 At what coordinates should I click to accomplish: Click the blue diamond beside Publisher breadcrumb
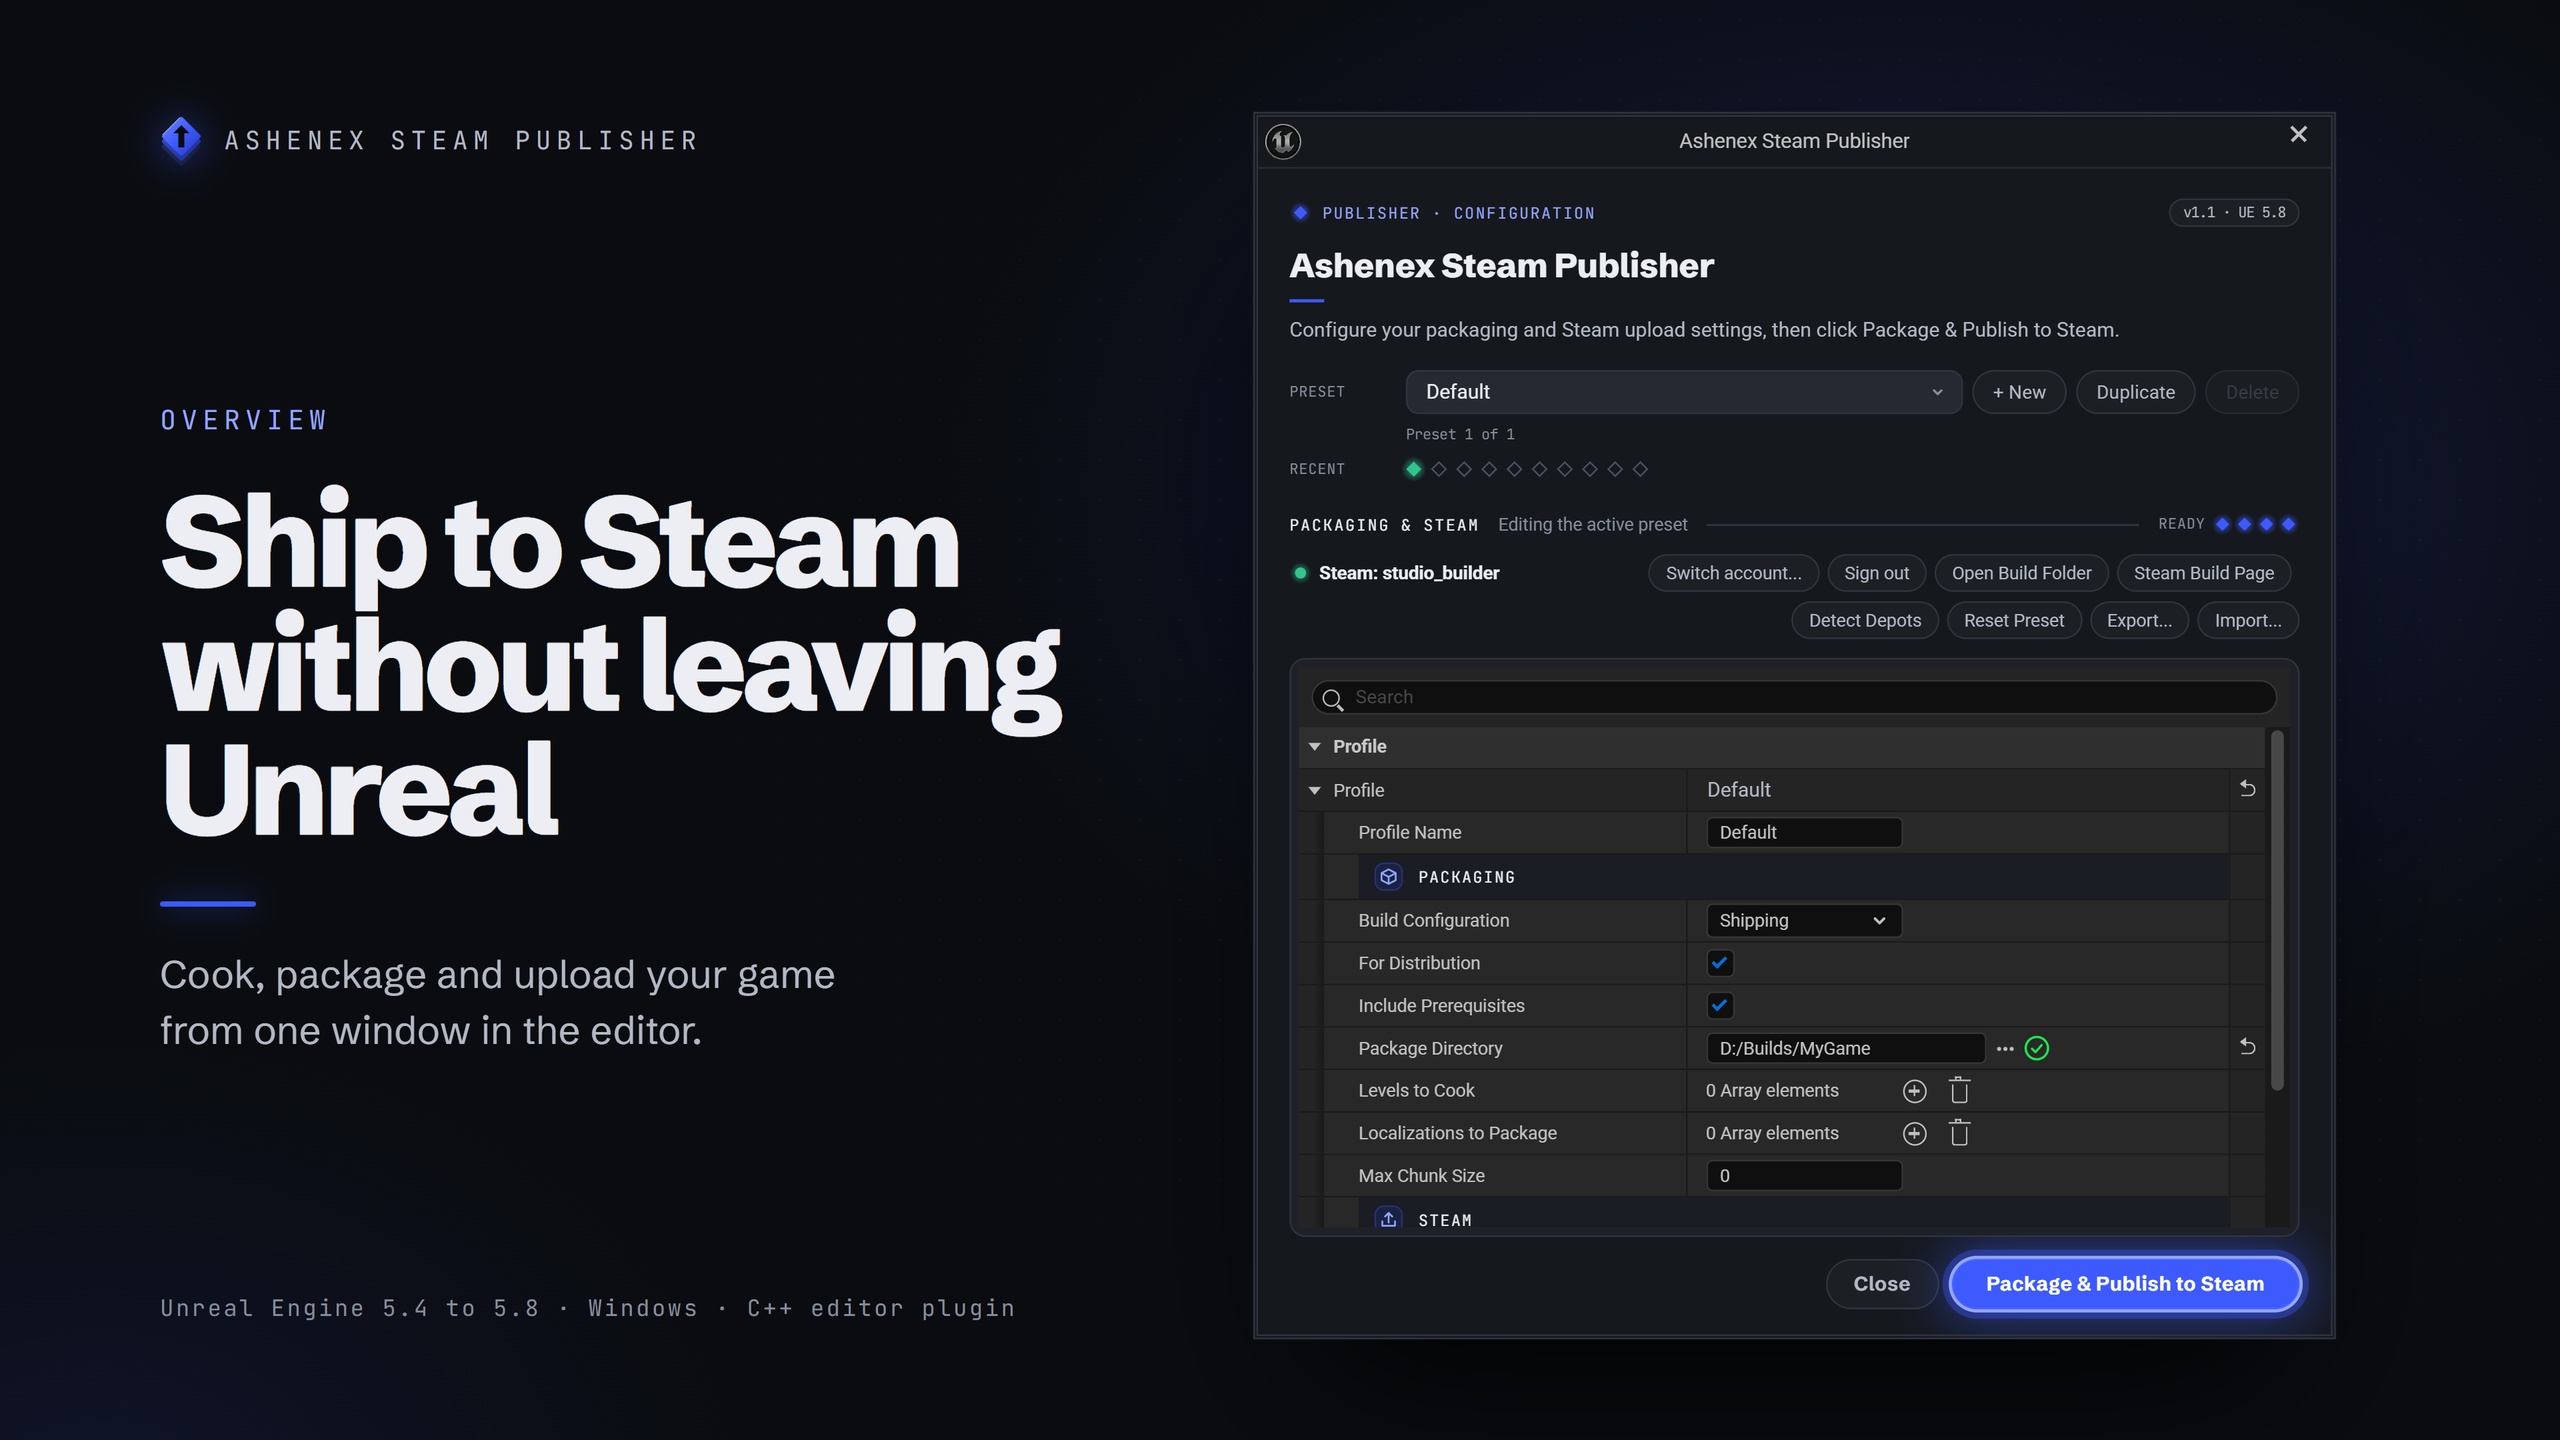(x=1300, y=213)
